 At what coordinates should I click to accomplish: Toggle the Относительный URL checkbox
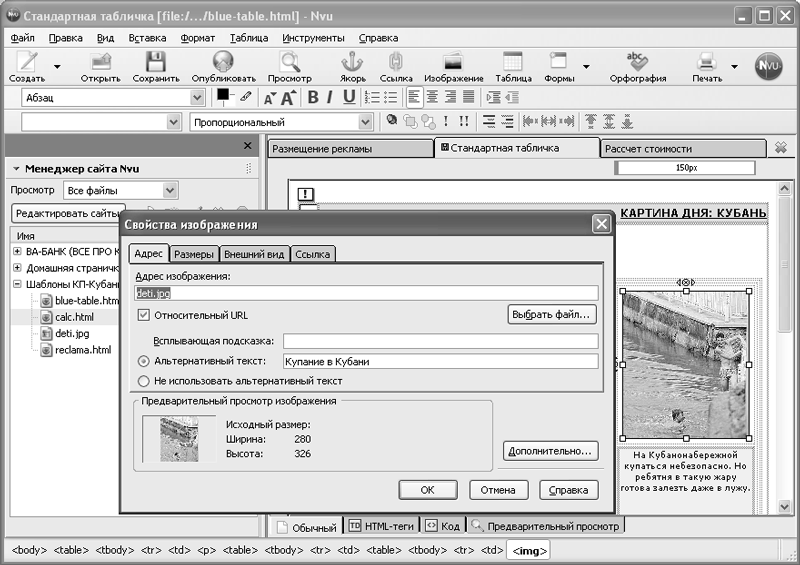click(x=143, y=315)
